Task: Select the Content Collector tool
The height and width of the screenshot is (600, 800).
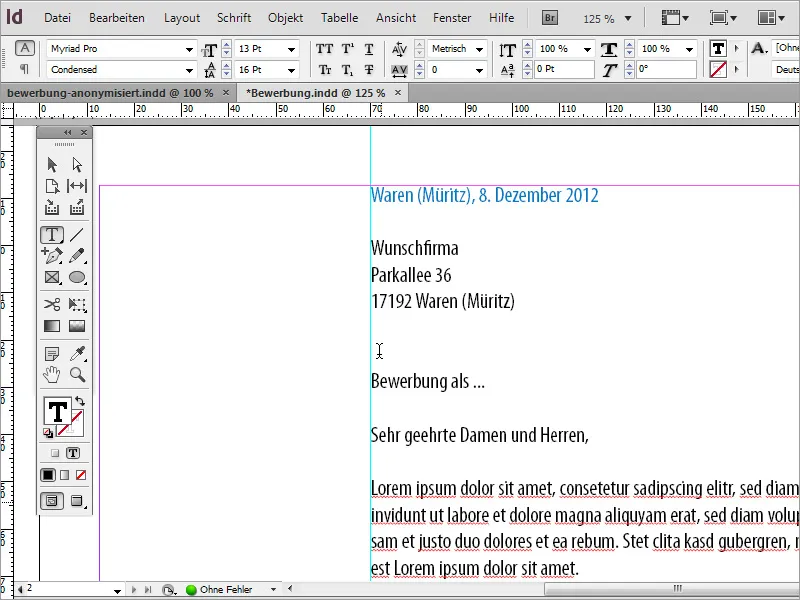Action: coord(52,207)
